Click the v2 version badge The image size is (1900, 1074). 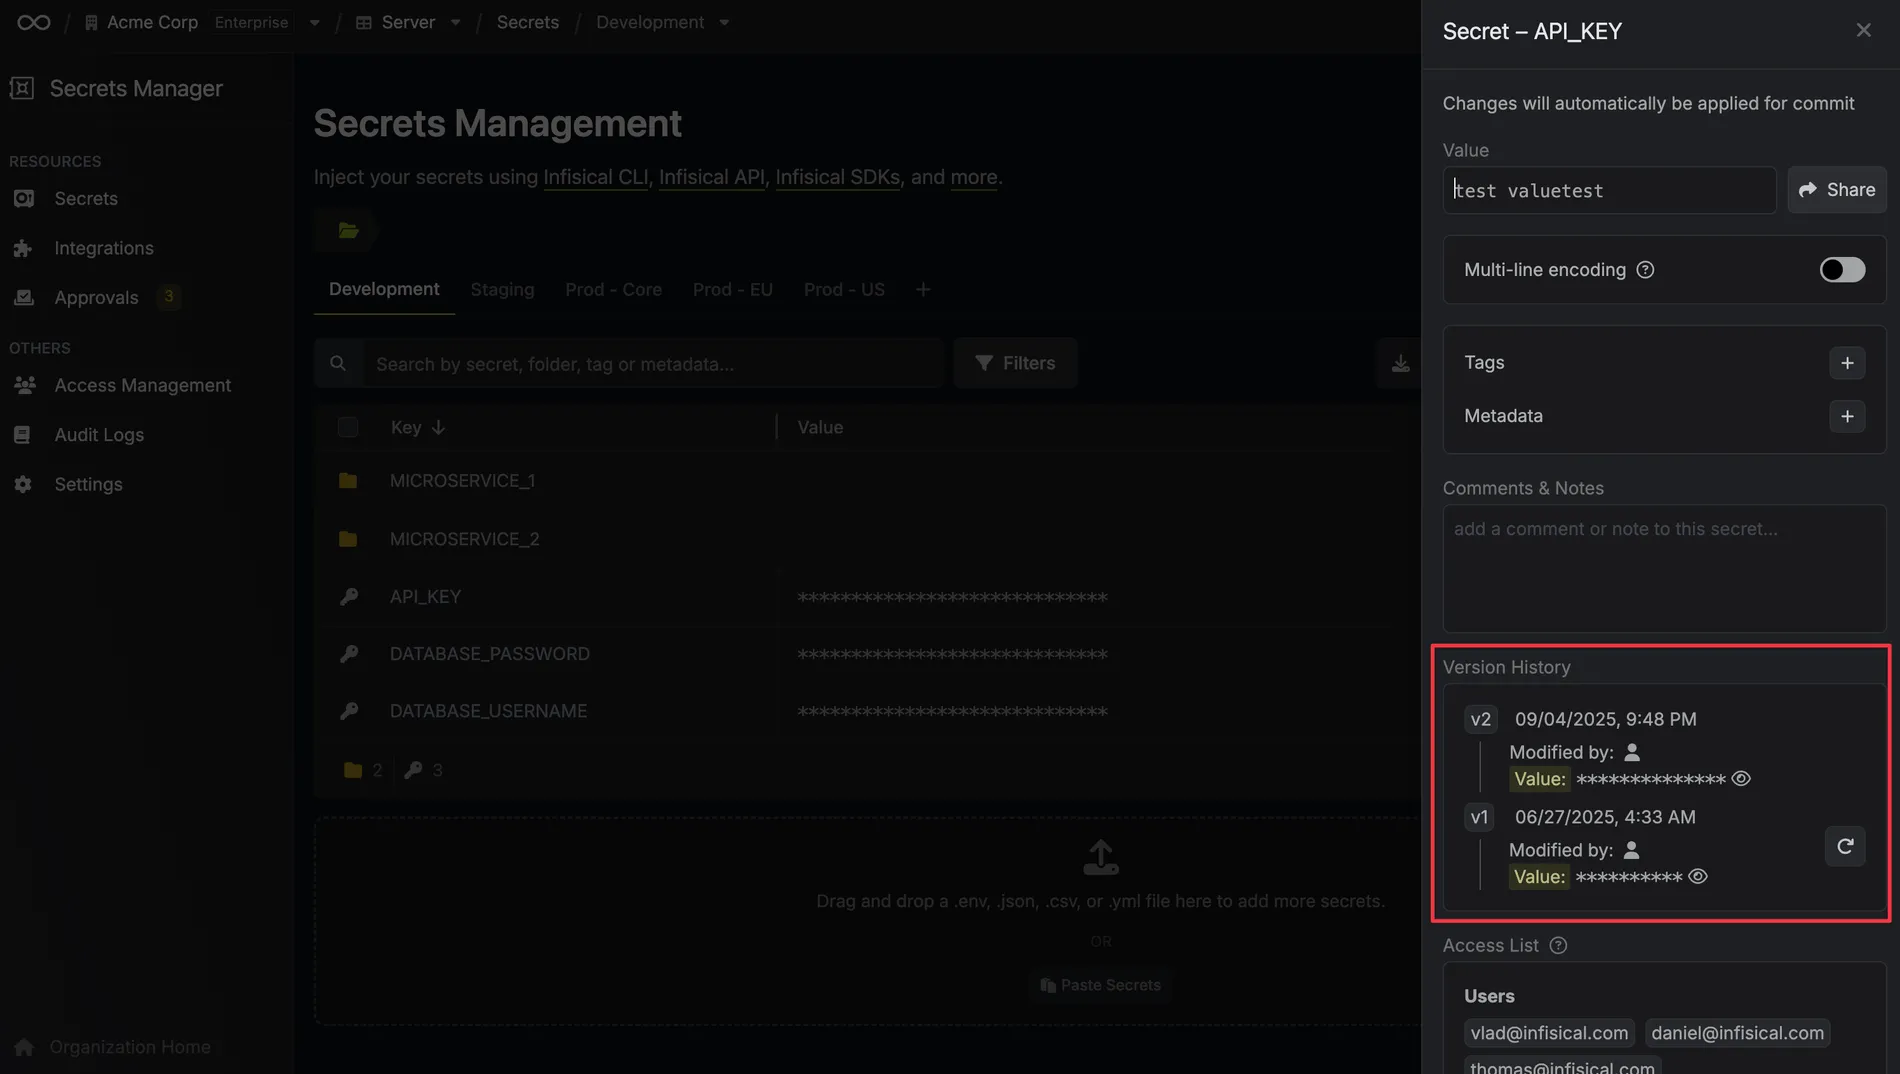1480,719
